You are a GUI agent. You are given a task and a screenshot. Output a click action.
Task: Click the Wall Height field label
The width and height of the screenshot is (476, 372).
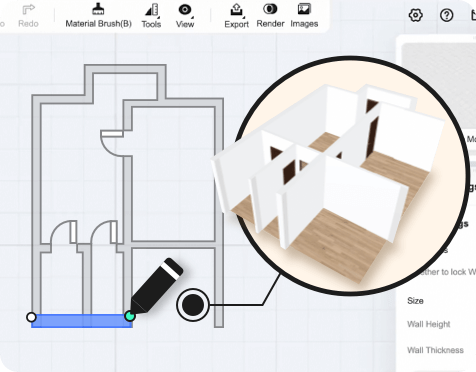(428, 324)
